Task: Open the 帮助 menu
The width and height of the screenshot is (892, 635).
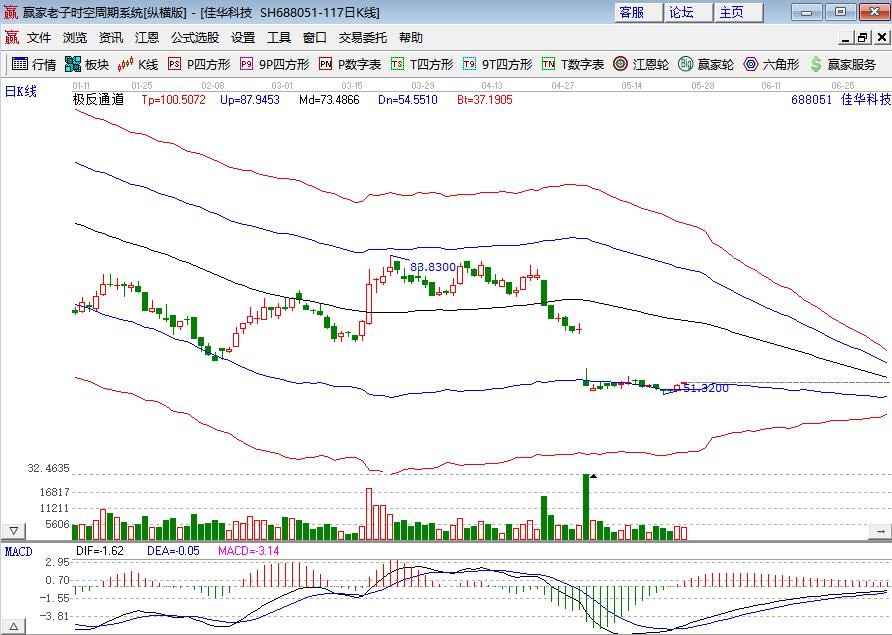Action: pyautogui.click(x=411, y=38)
